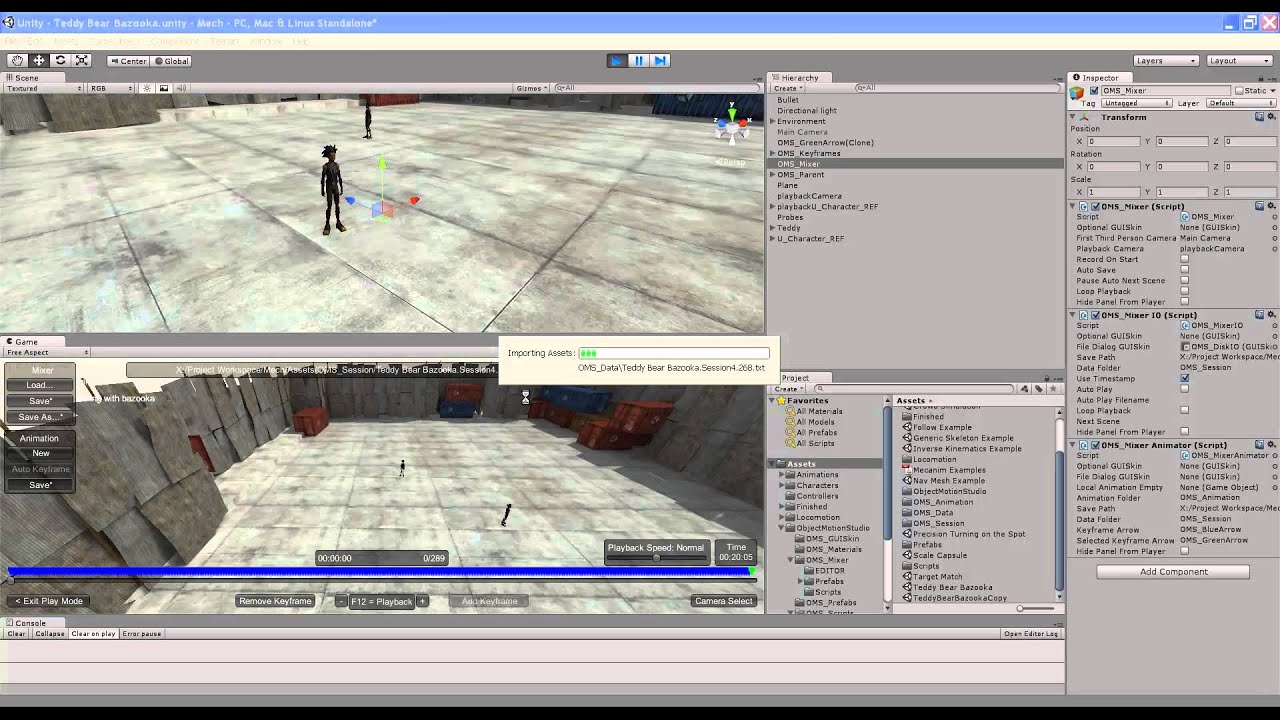The height and width of the screenshot is (720, 1280).
Task: Enable Loop Playback under OMS_Mixer (Script)
Action: [1185, 291]
